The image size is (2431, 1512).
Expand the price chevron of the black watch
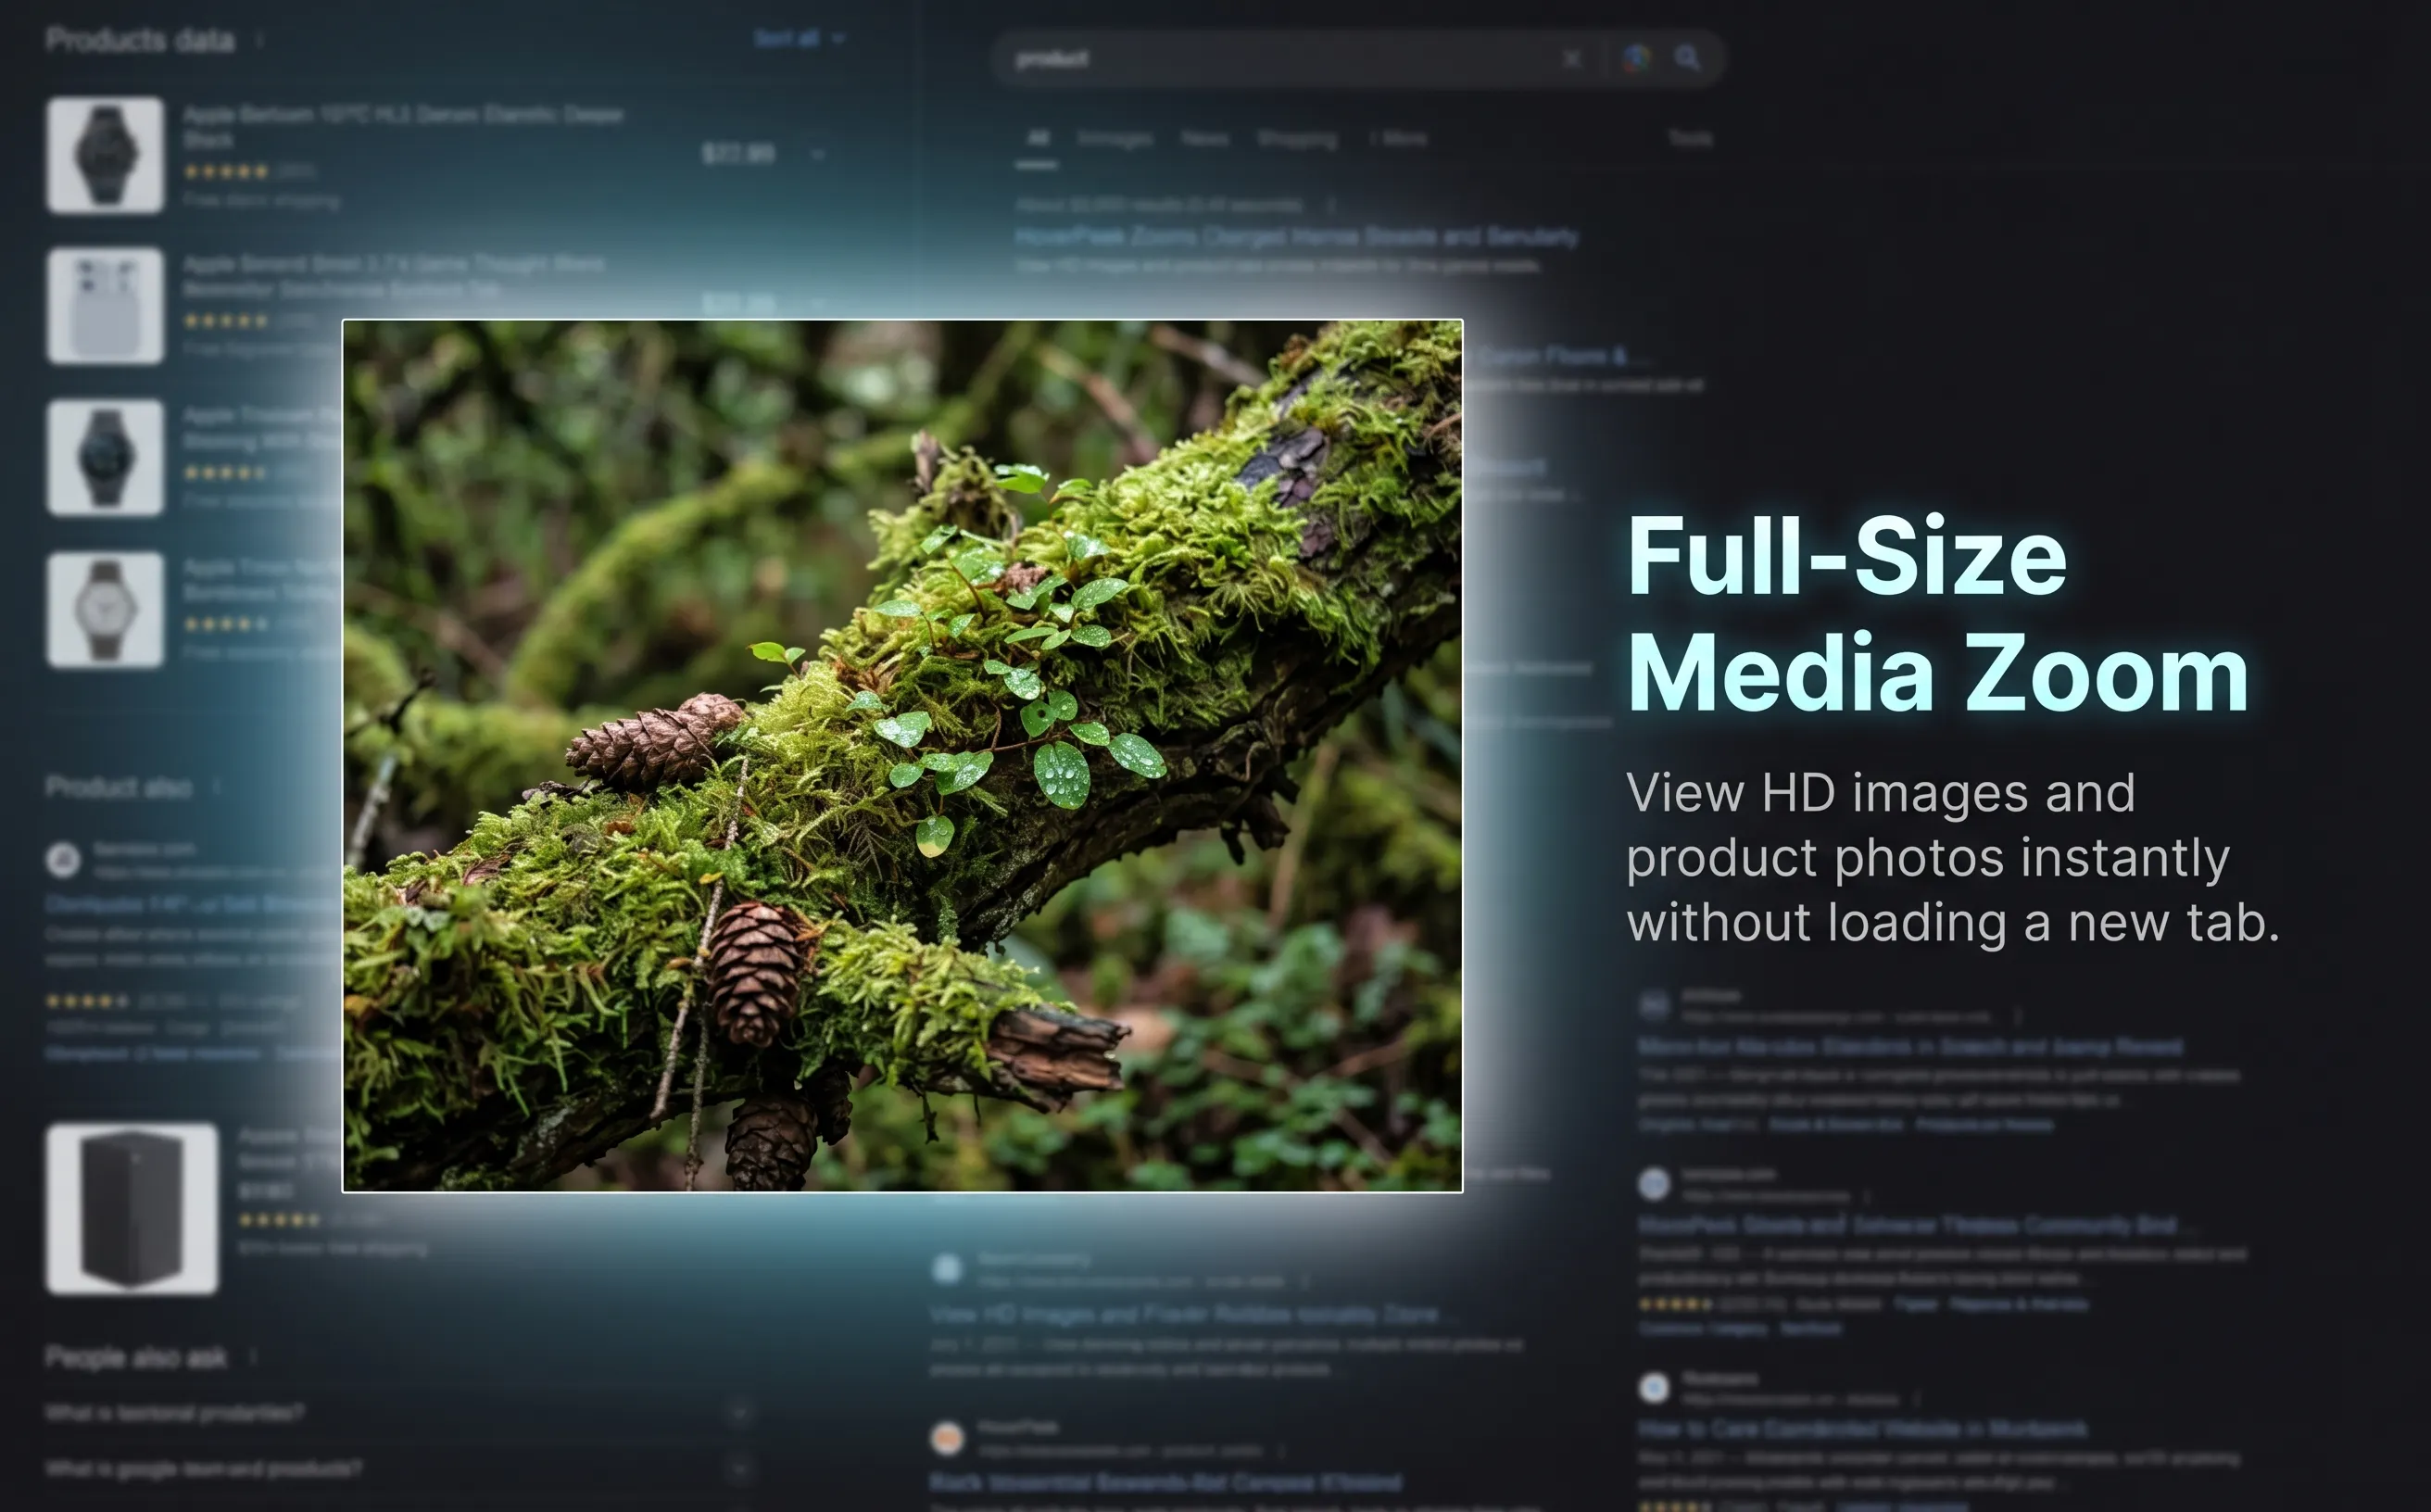pos(818,154)
